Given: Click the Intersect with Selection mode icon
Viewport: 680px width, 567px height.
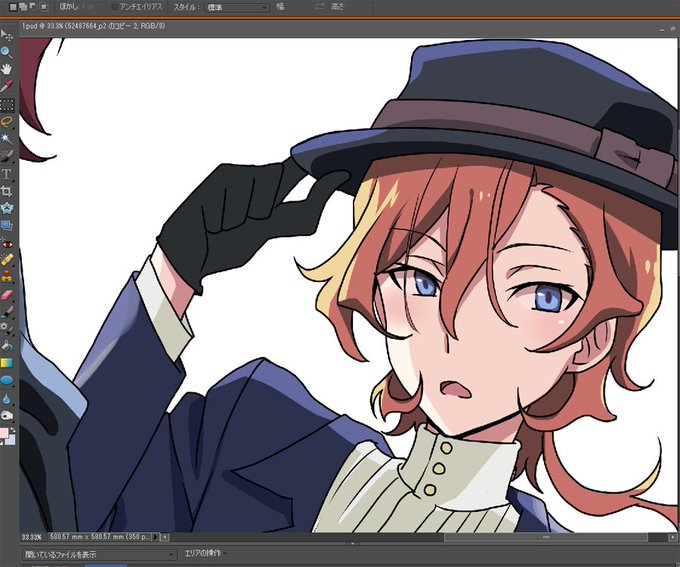Looking at the screenshot, I should (43, 7).
